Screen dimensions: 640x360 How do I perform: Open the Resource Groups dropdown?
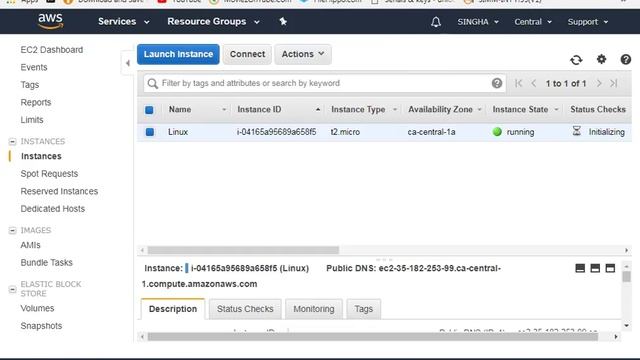tap(213, 22)
